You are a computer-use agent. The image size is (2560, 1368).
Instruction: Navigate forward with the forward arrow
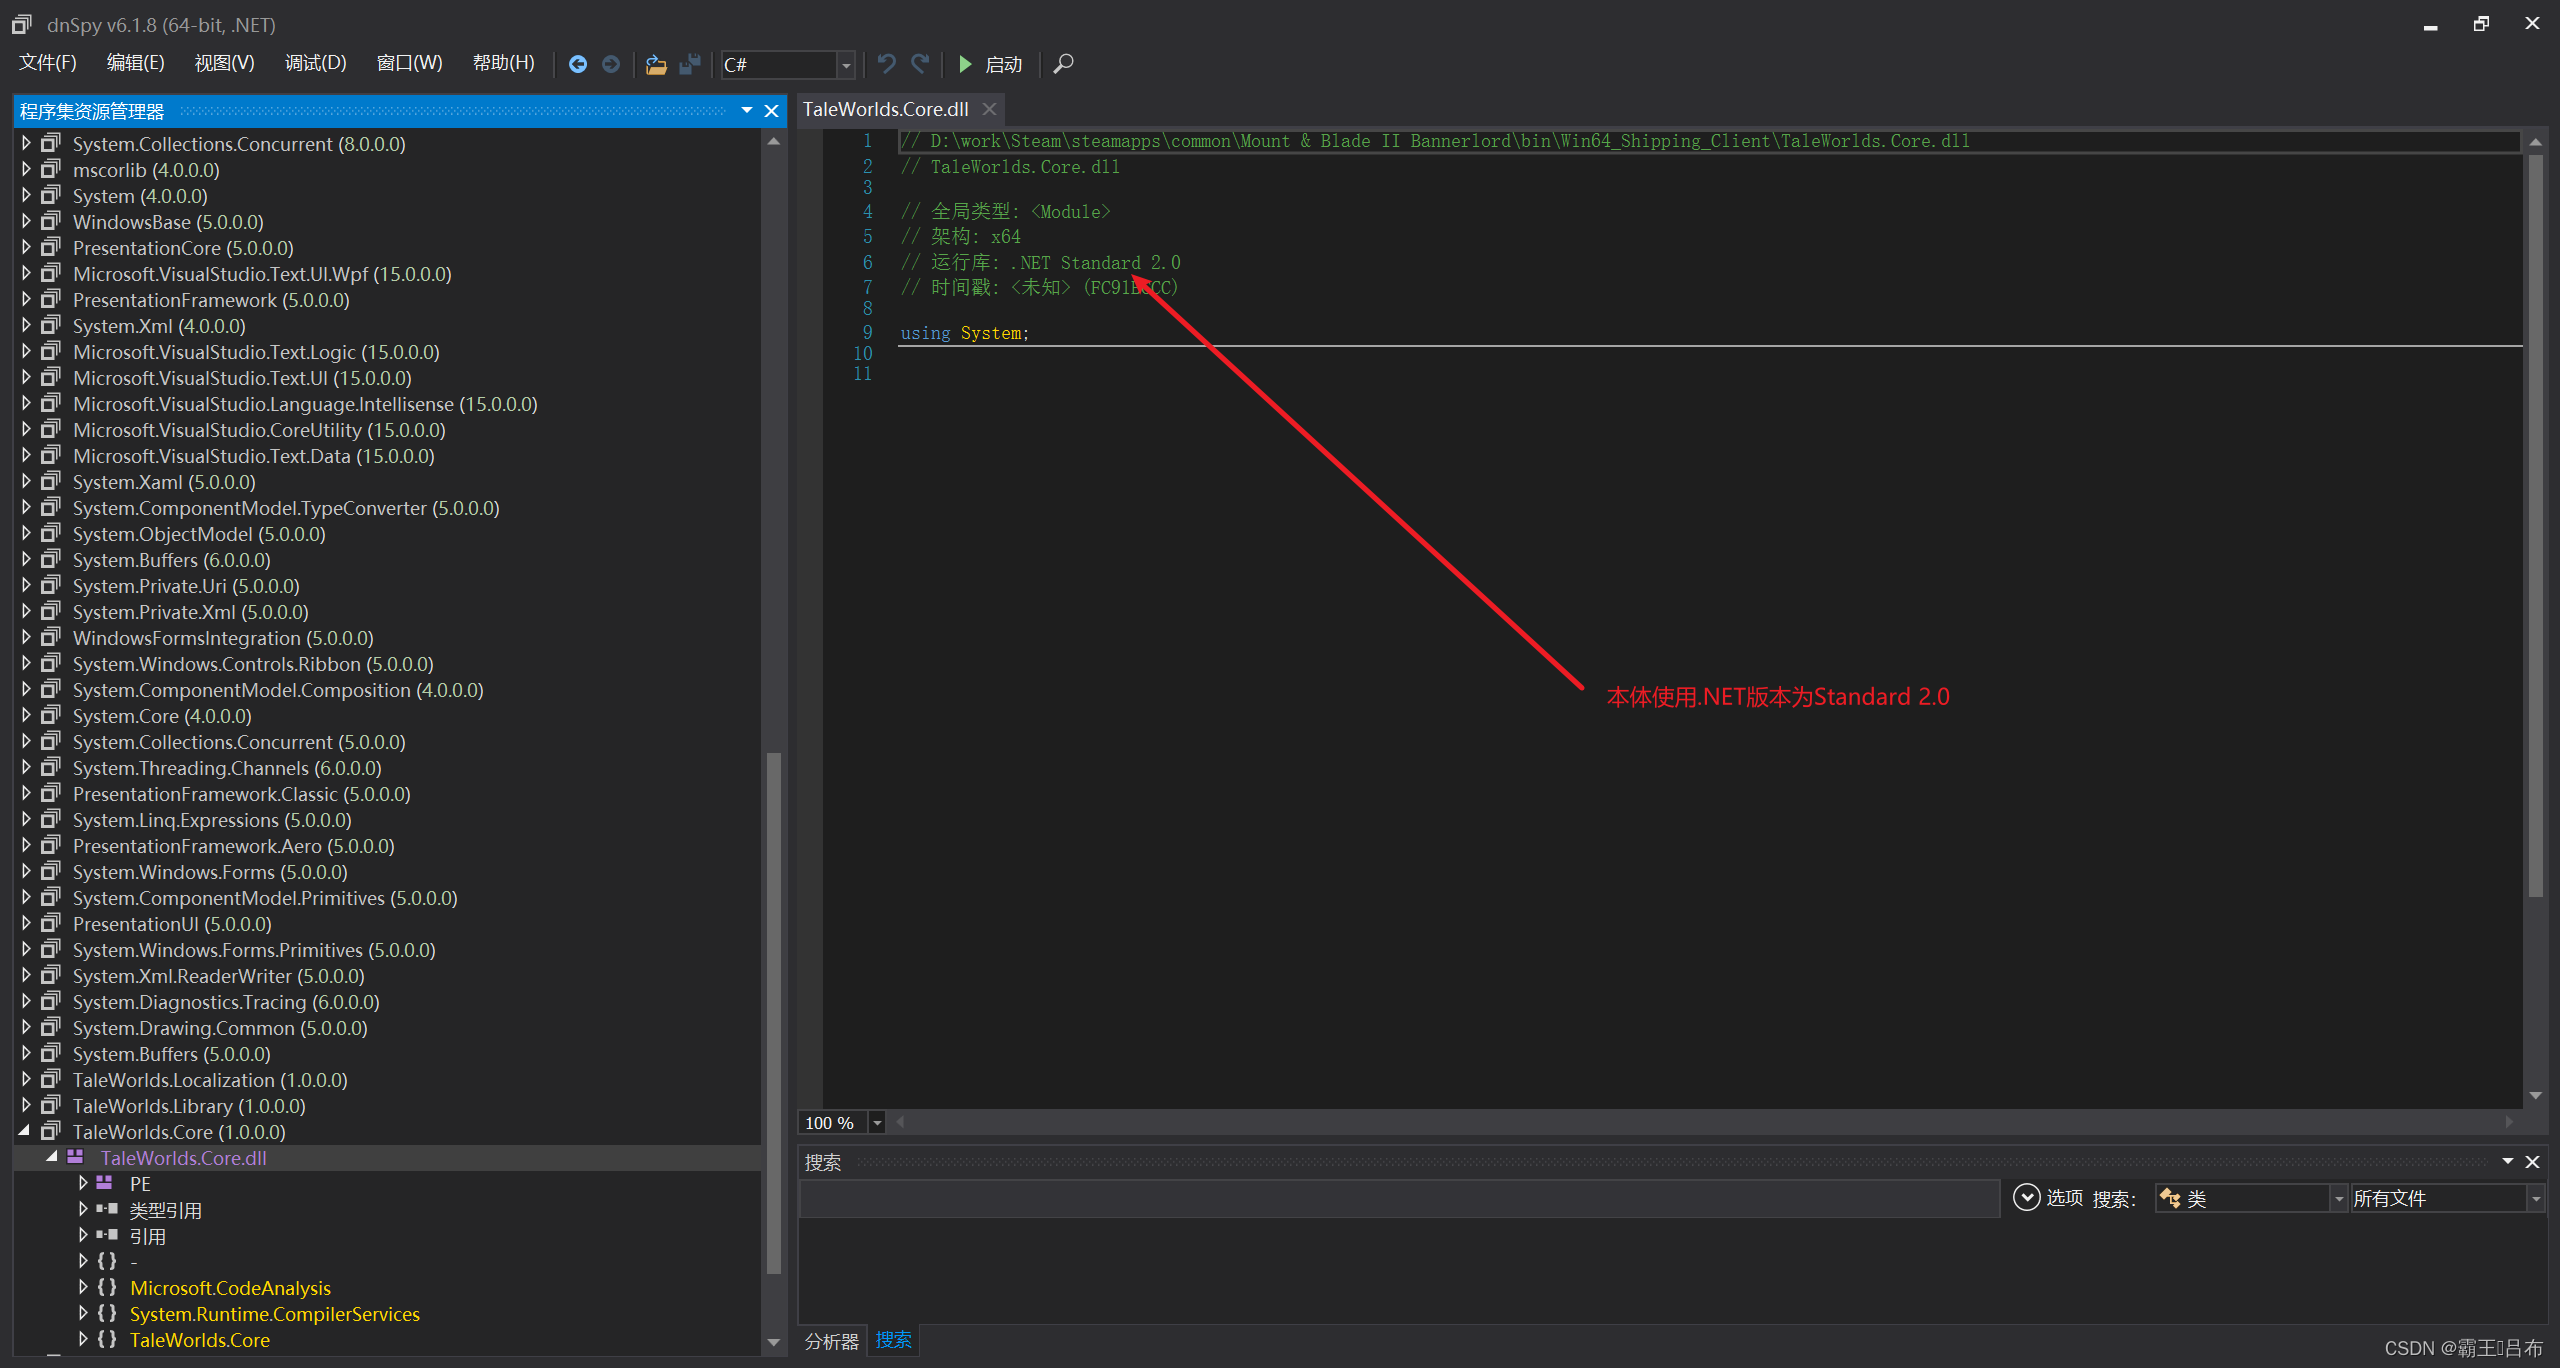click(611, 64)
